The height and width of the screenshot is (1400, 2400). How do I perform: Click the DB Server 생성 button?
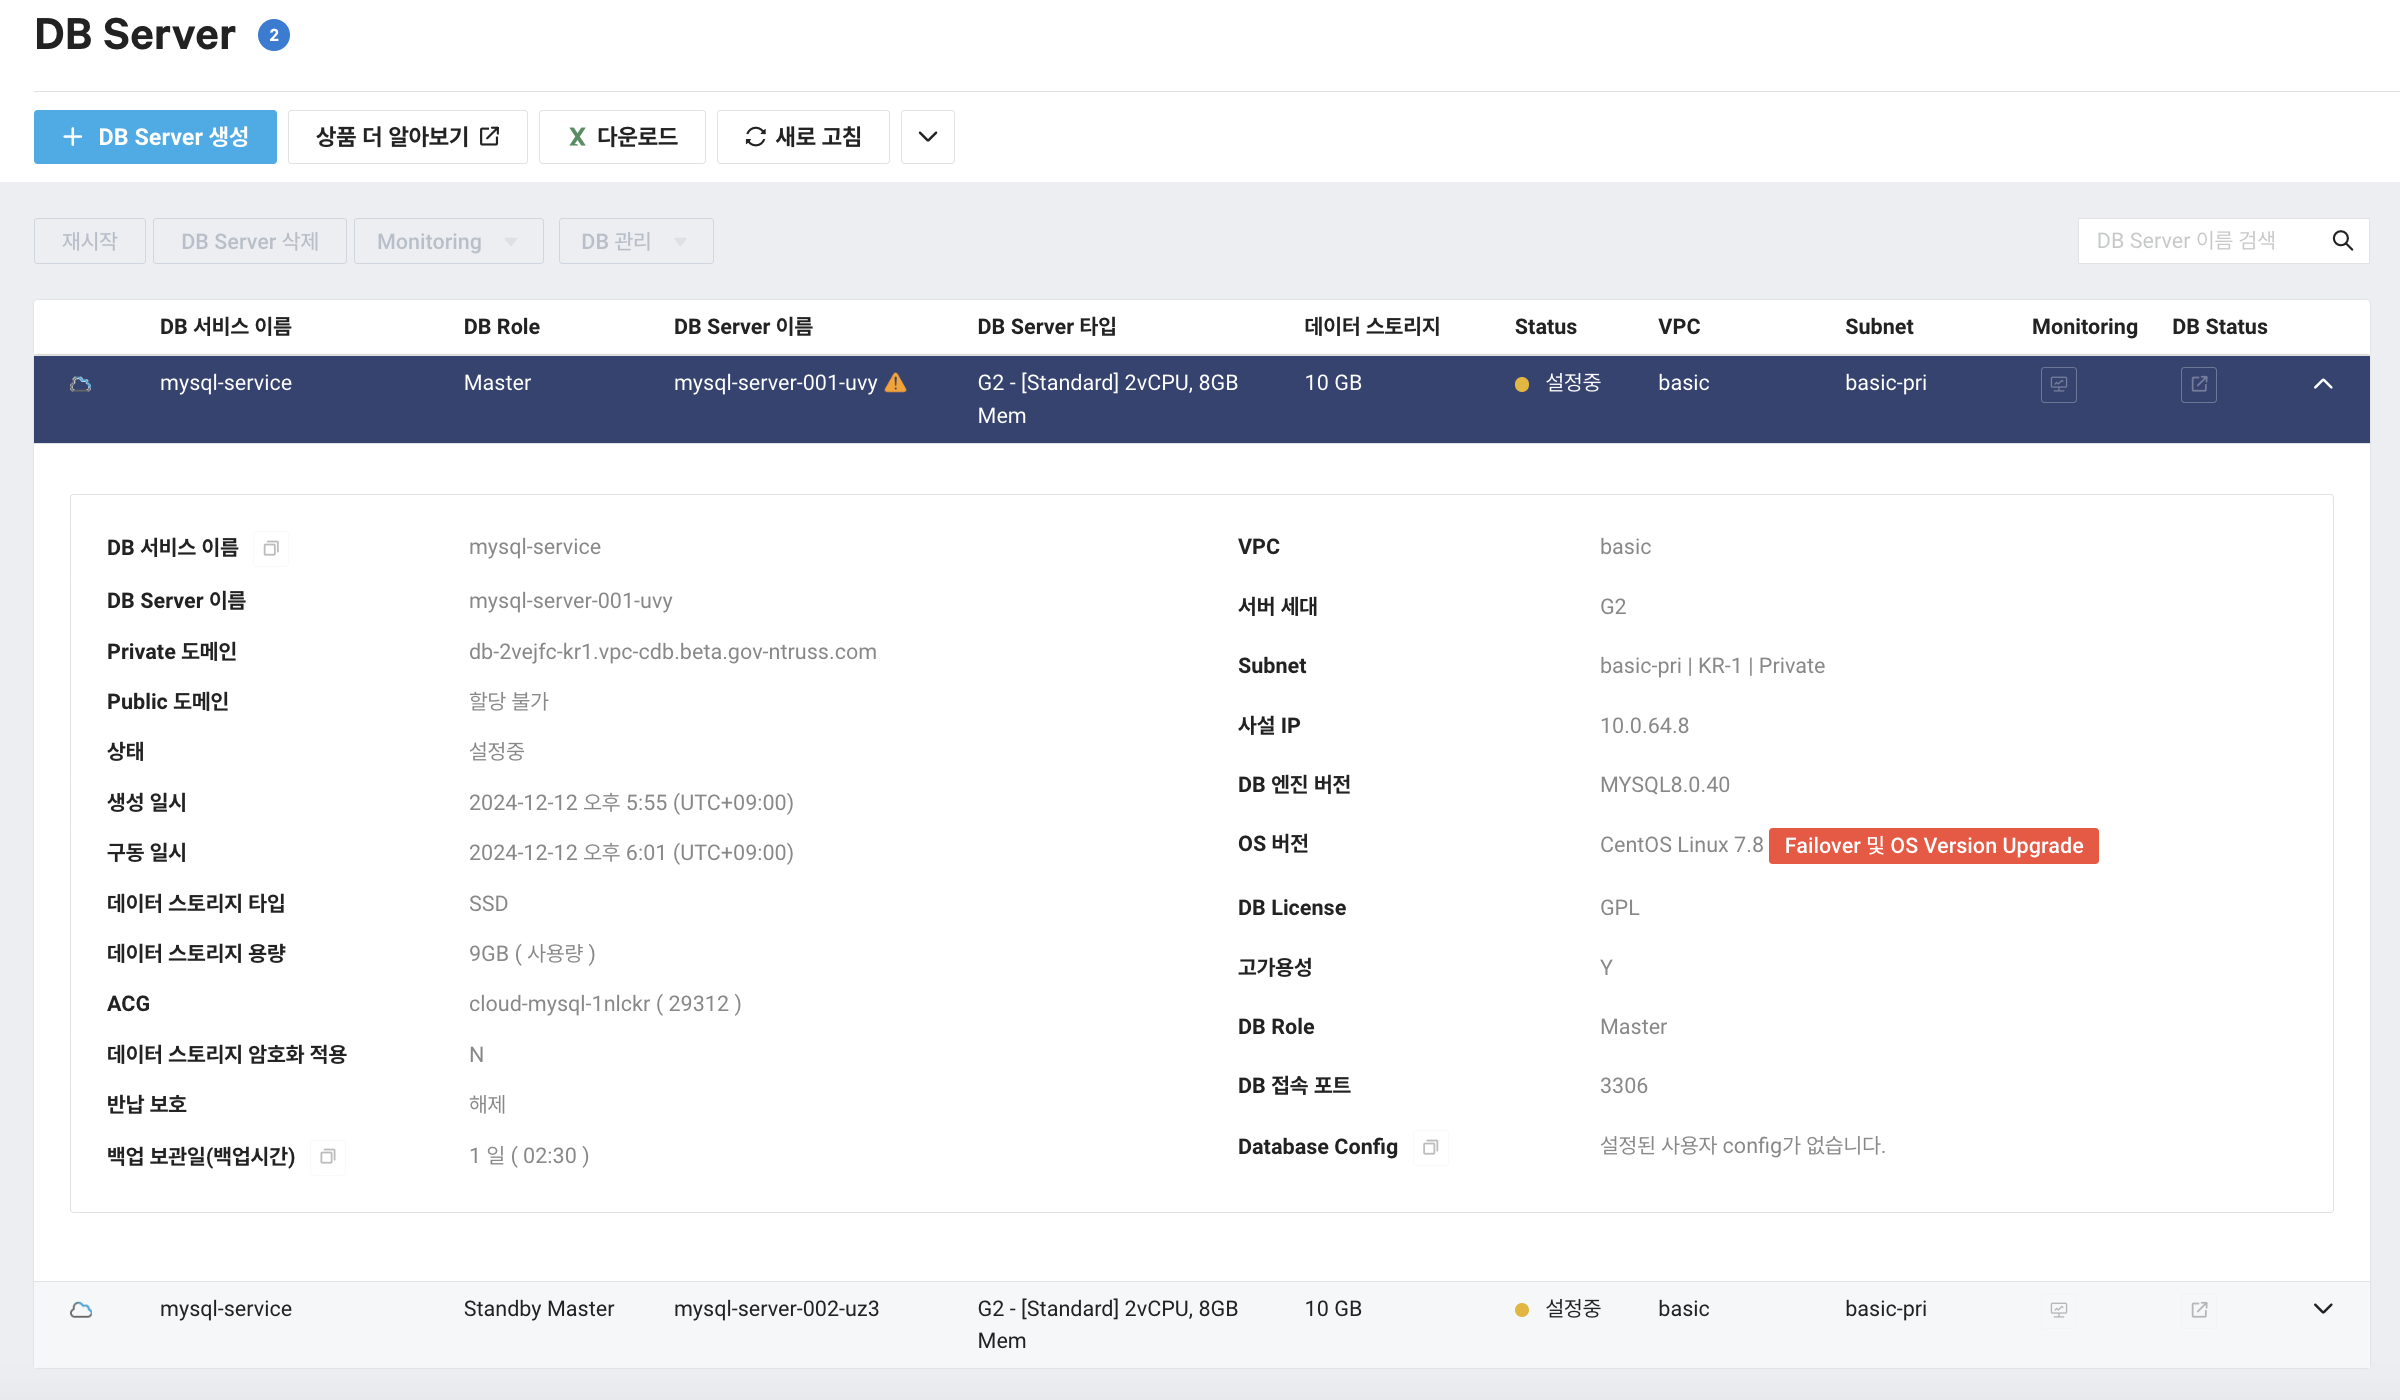pyautogui.click(x=155, y=136)
